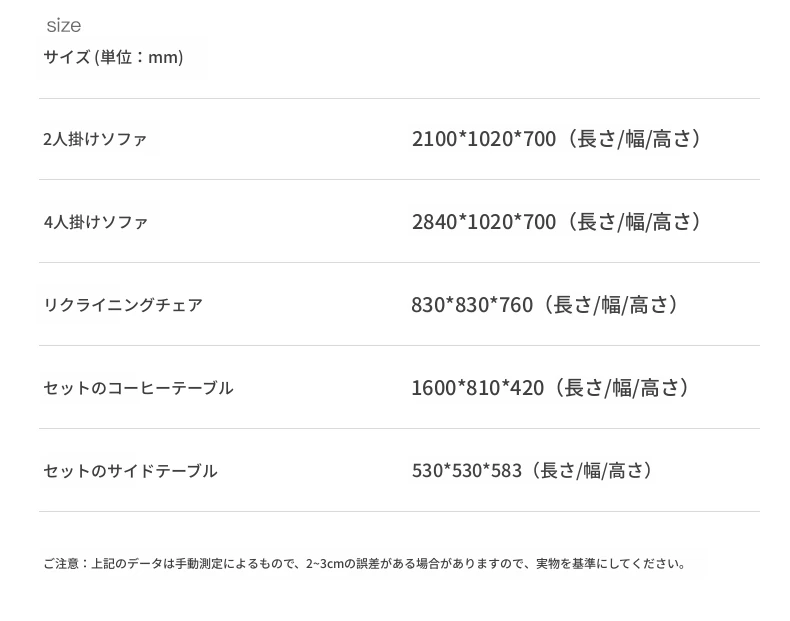Click (長さ/幅/高さ) in the コーヒーテーブル row
The height and width of the screenshot is (621, 790).
622,387
